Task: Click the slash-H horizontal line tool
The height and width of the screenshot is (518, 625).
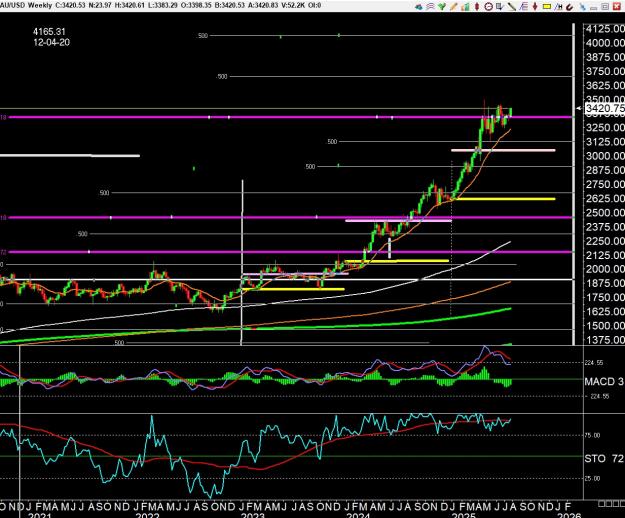Action: [x=558, y=6]
